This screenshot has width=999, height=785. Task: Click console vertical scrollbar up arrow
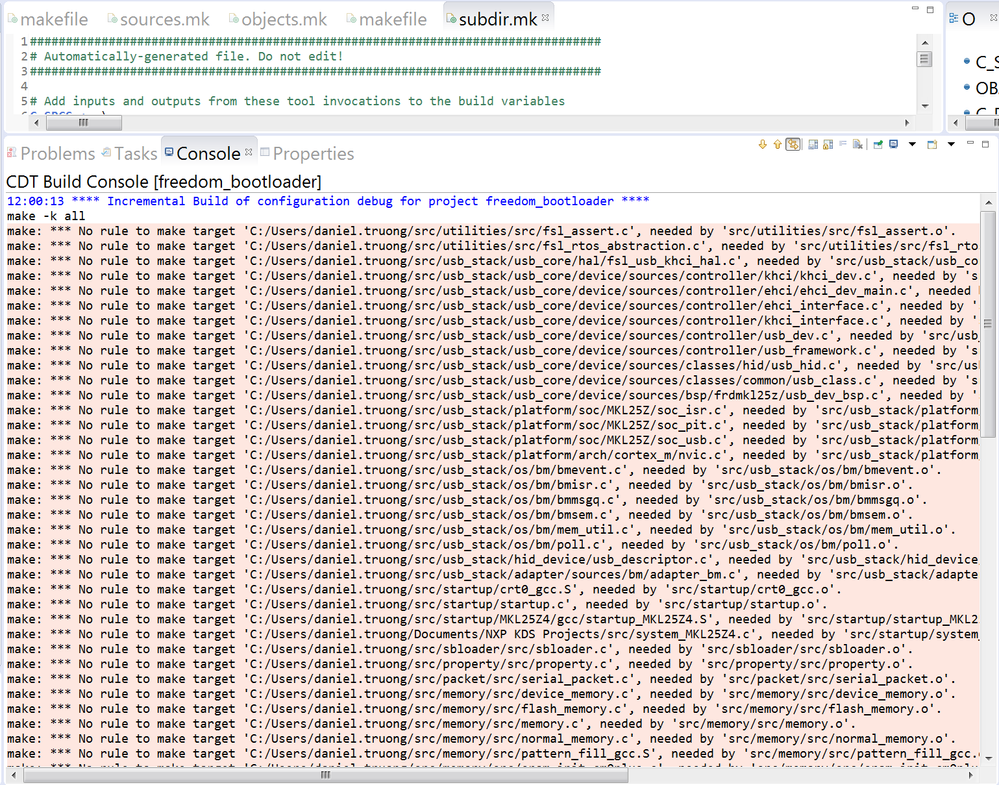click(x=989, y=203)
